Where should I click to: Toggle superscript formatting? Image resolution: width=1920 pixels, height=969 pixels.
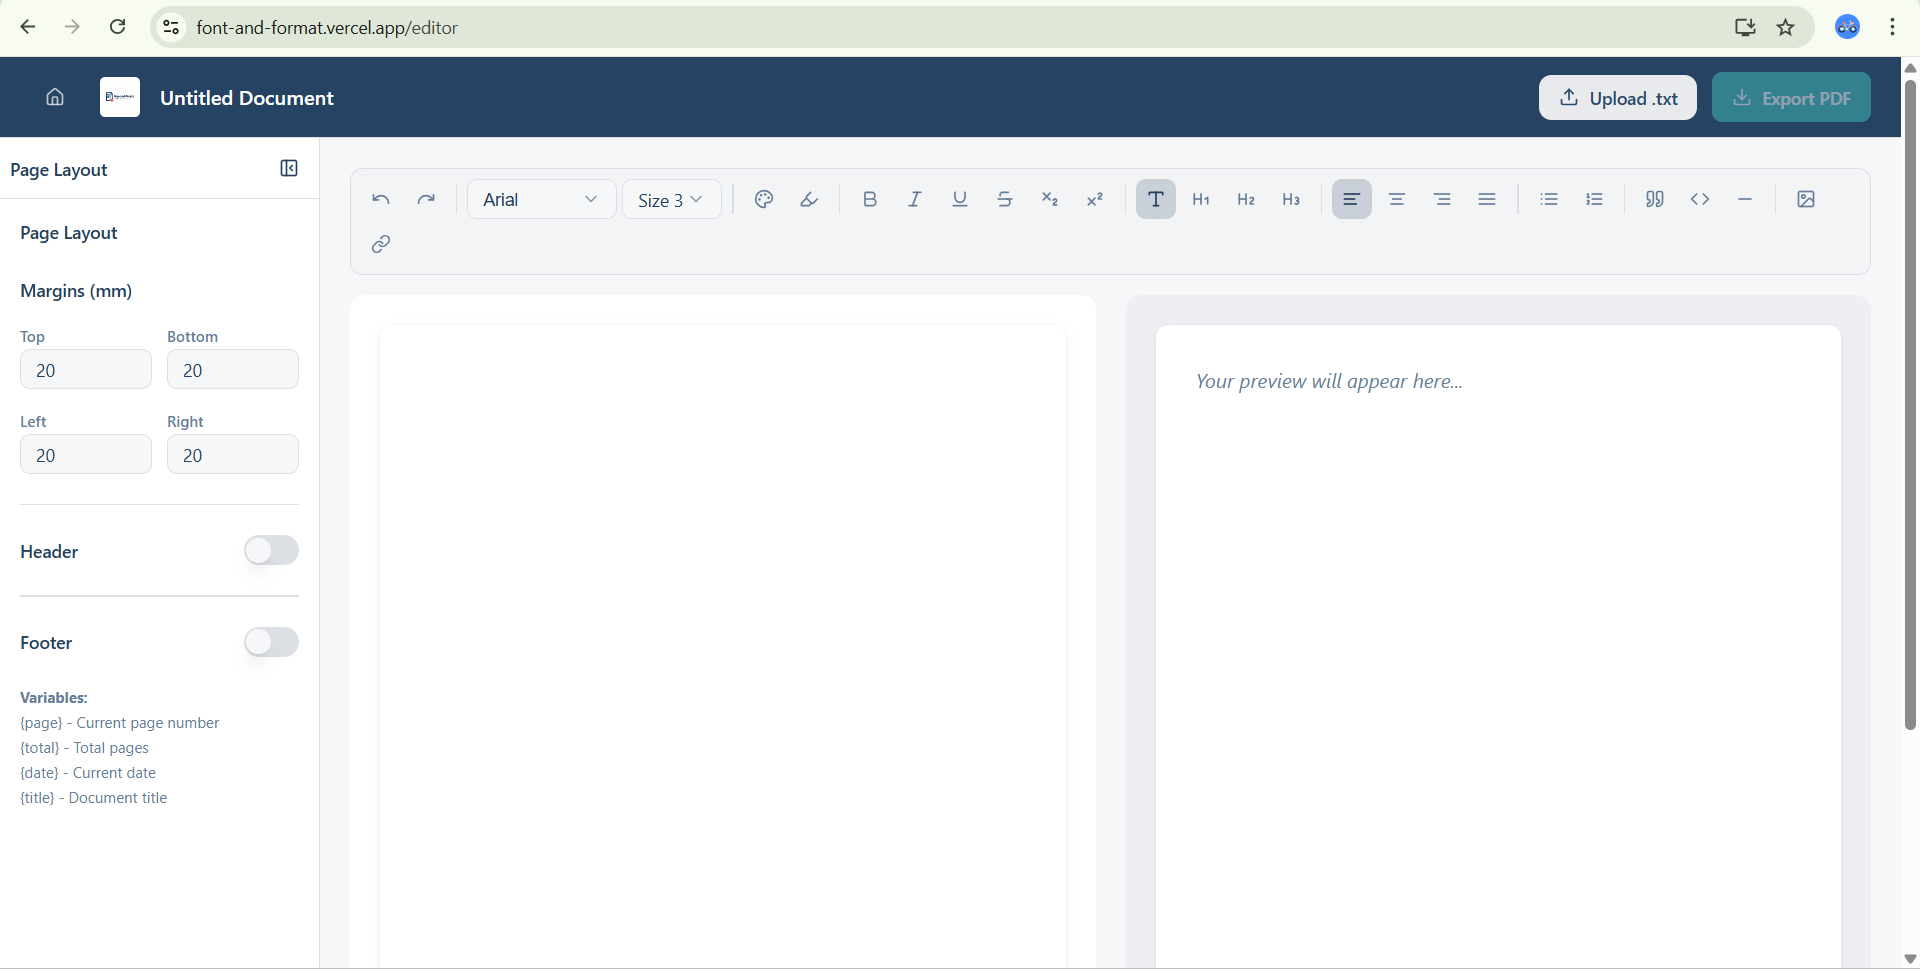[x=1094, y=199]
